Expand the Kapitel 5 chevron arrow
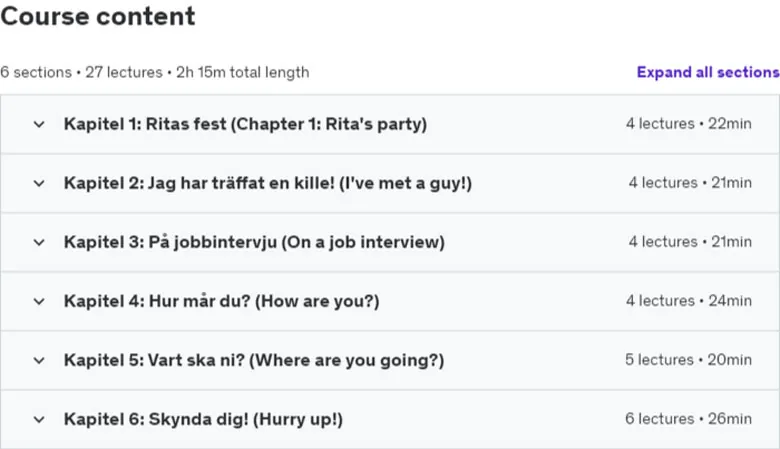780x449 pixels. point(39,360)
